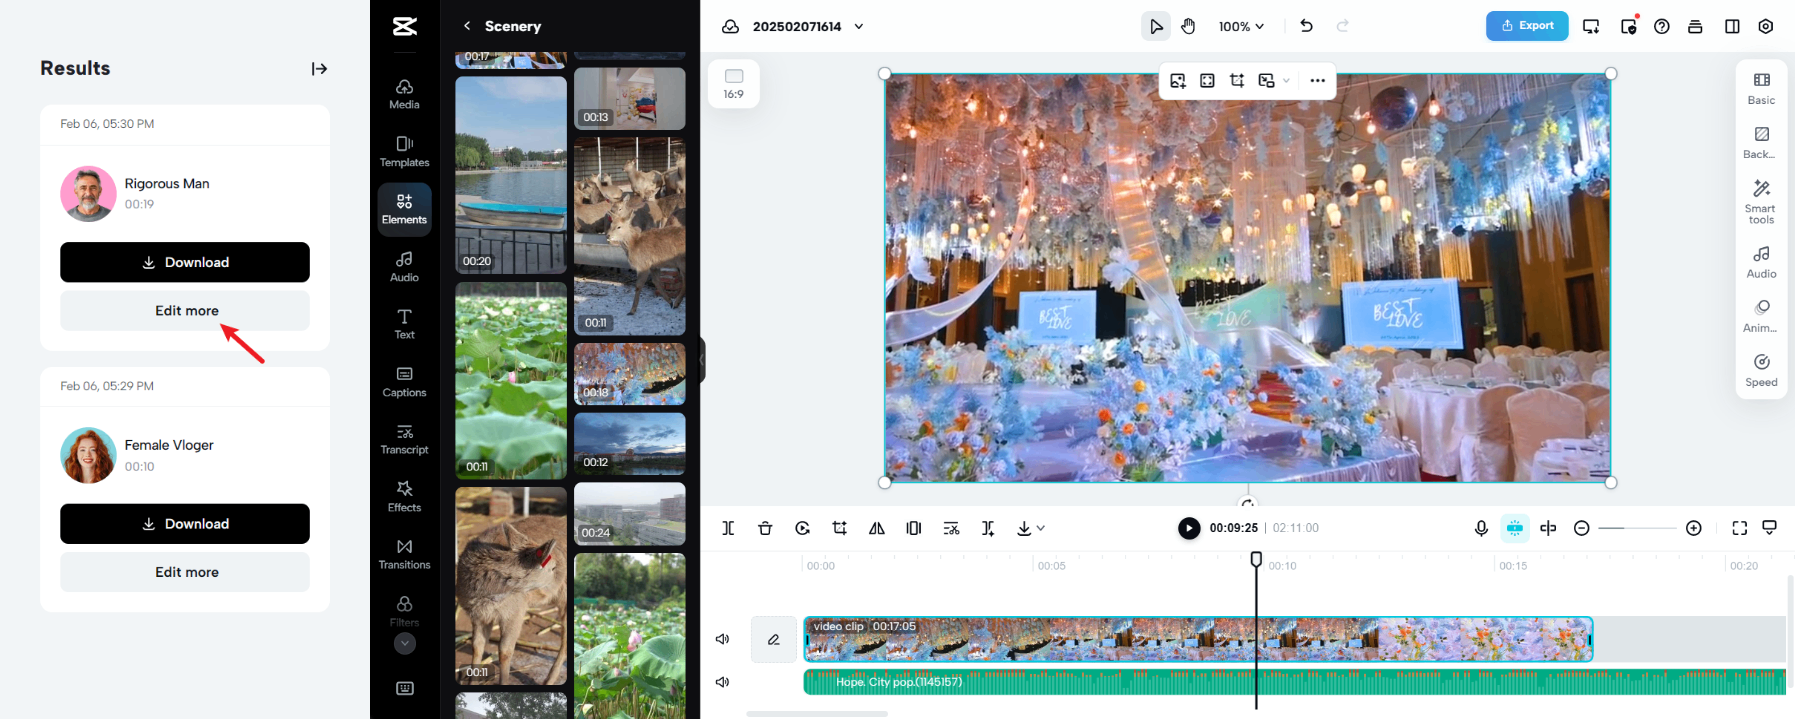Toggle the panel layout icon in the top bar
The height and width of the screenshot is (720, 1795).
click(1732, 26)
